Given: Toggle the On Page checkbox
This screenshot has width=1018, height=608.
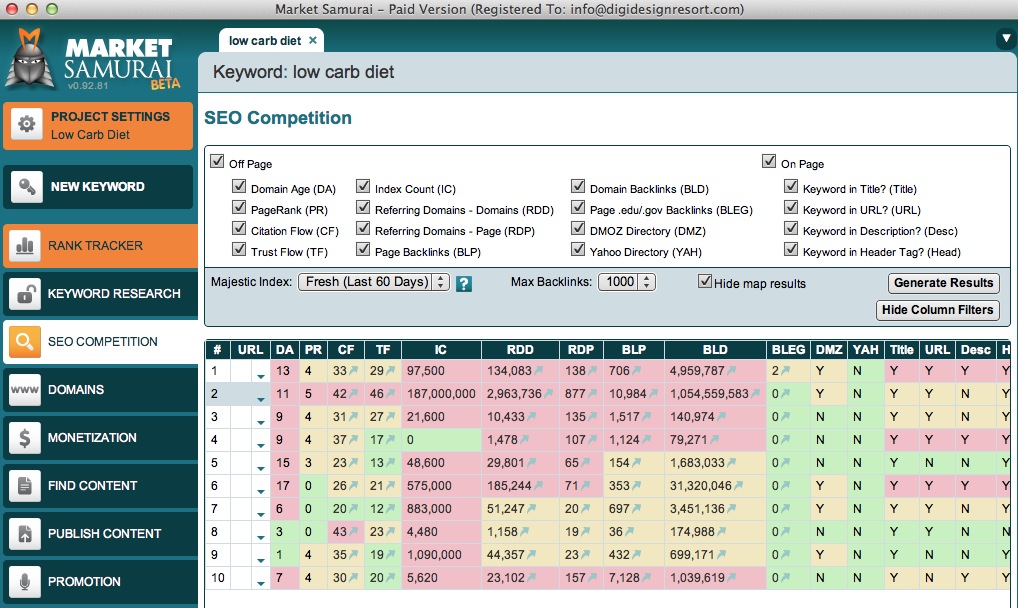Looking at the screenshot, I should tap(769, 161).
